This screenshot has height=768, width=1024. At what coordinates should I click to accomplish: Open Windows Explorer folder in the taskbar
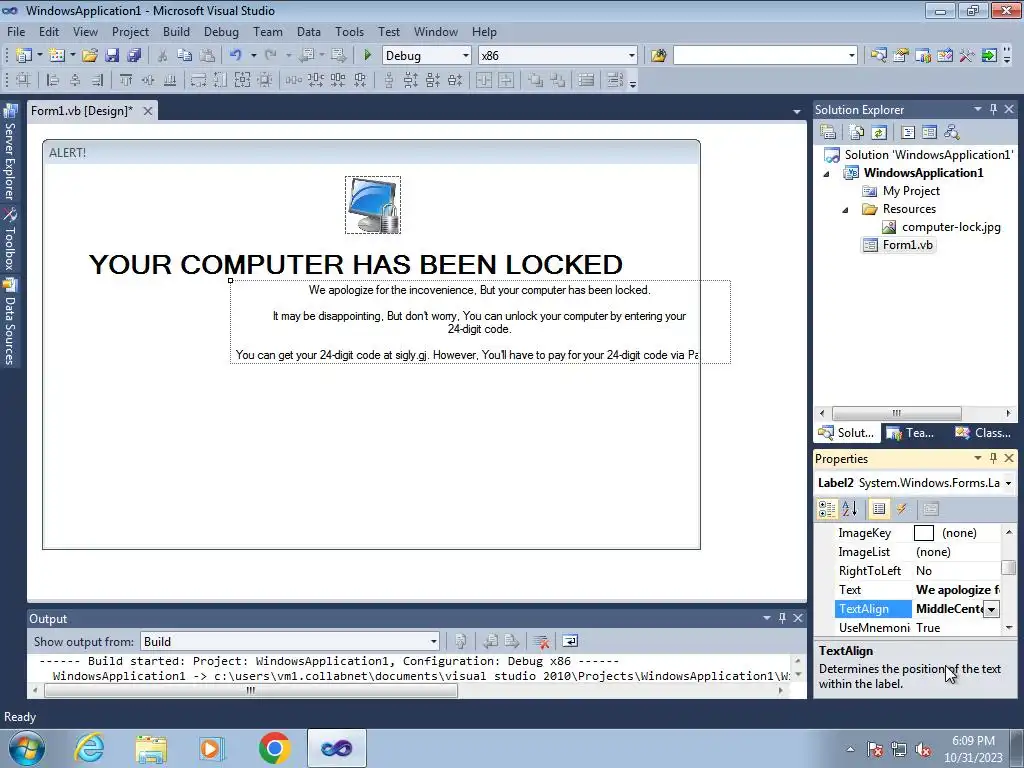point(151,748)
